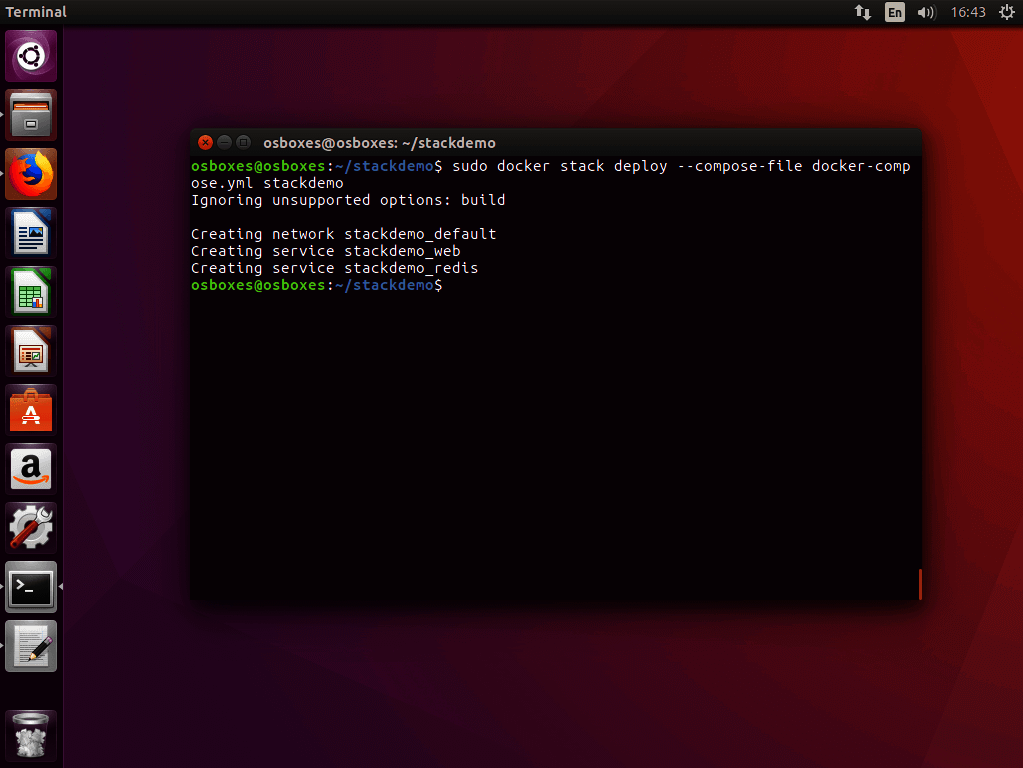
Task: Open LibreOffice Writer from launcher
Action: [31, 233]
